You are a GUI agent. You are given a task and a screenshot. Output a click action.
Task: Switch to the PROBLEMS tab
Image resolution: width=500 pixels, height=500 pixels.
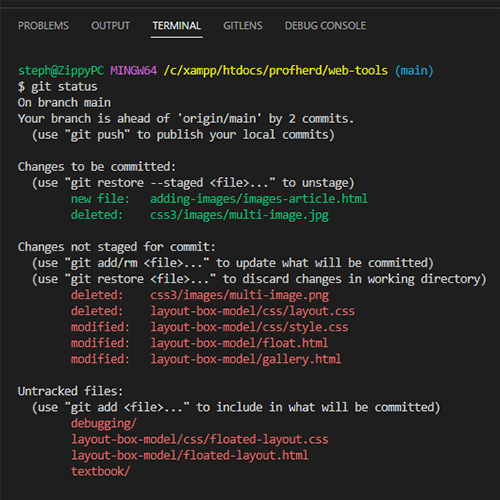pos(43,26)
